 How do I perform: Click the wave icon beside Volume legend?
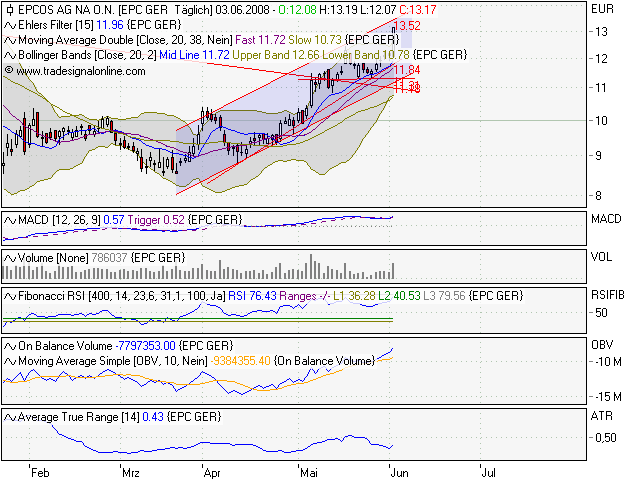10,258
